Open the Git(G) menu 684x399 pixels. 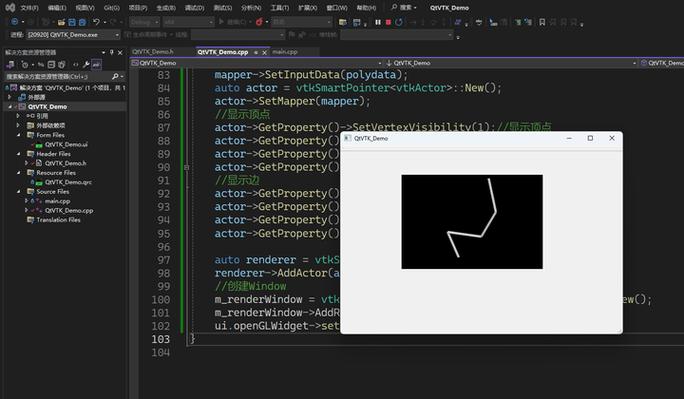112,8
